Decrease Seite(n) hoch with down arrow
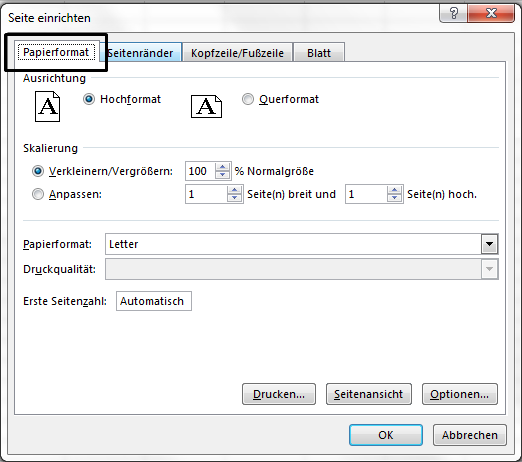This screenshot has height=462, width=522. tap(395, 198)
